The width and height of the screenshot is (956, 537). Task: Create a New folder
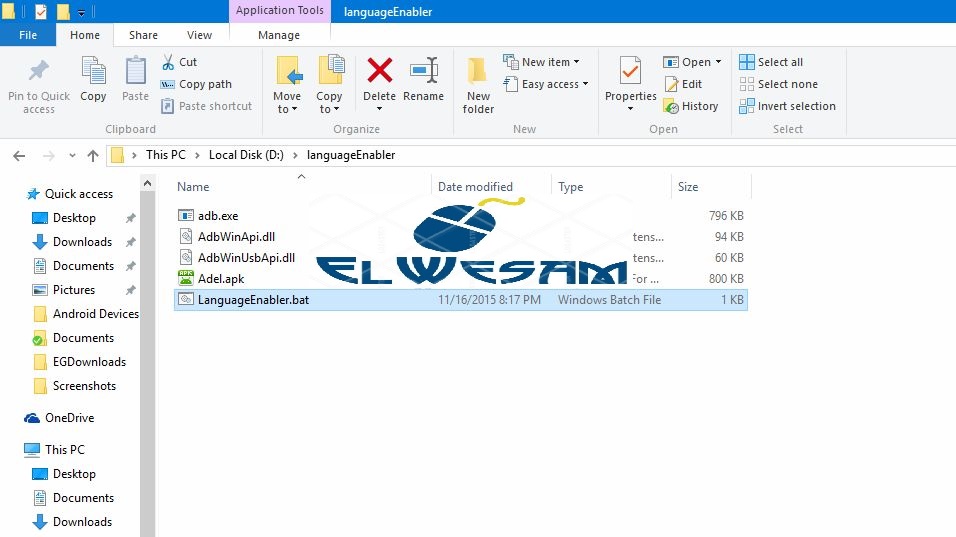pyautogui.click(x=478, y=85)
